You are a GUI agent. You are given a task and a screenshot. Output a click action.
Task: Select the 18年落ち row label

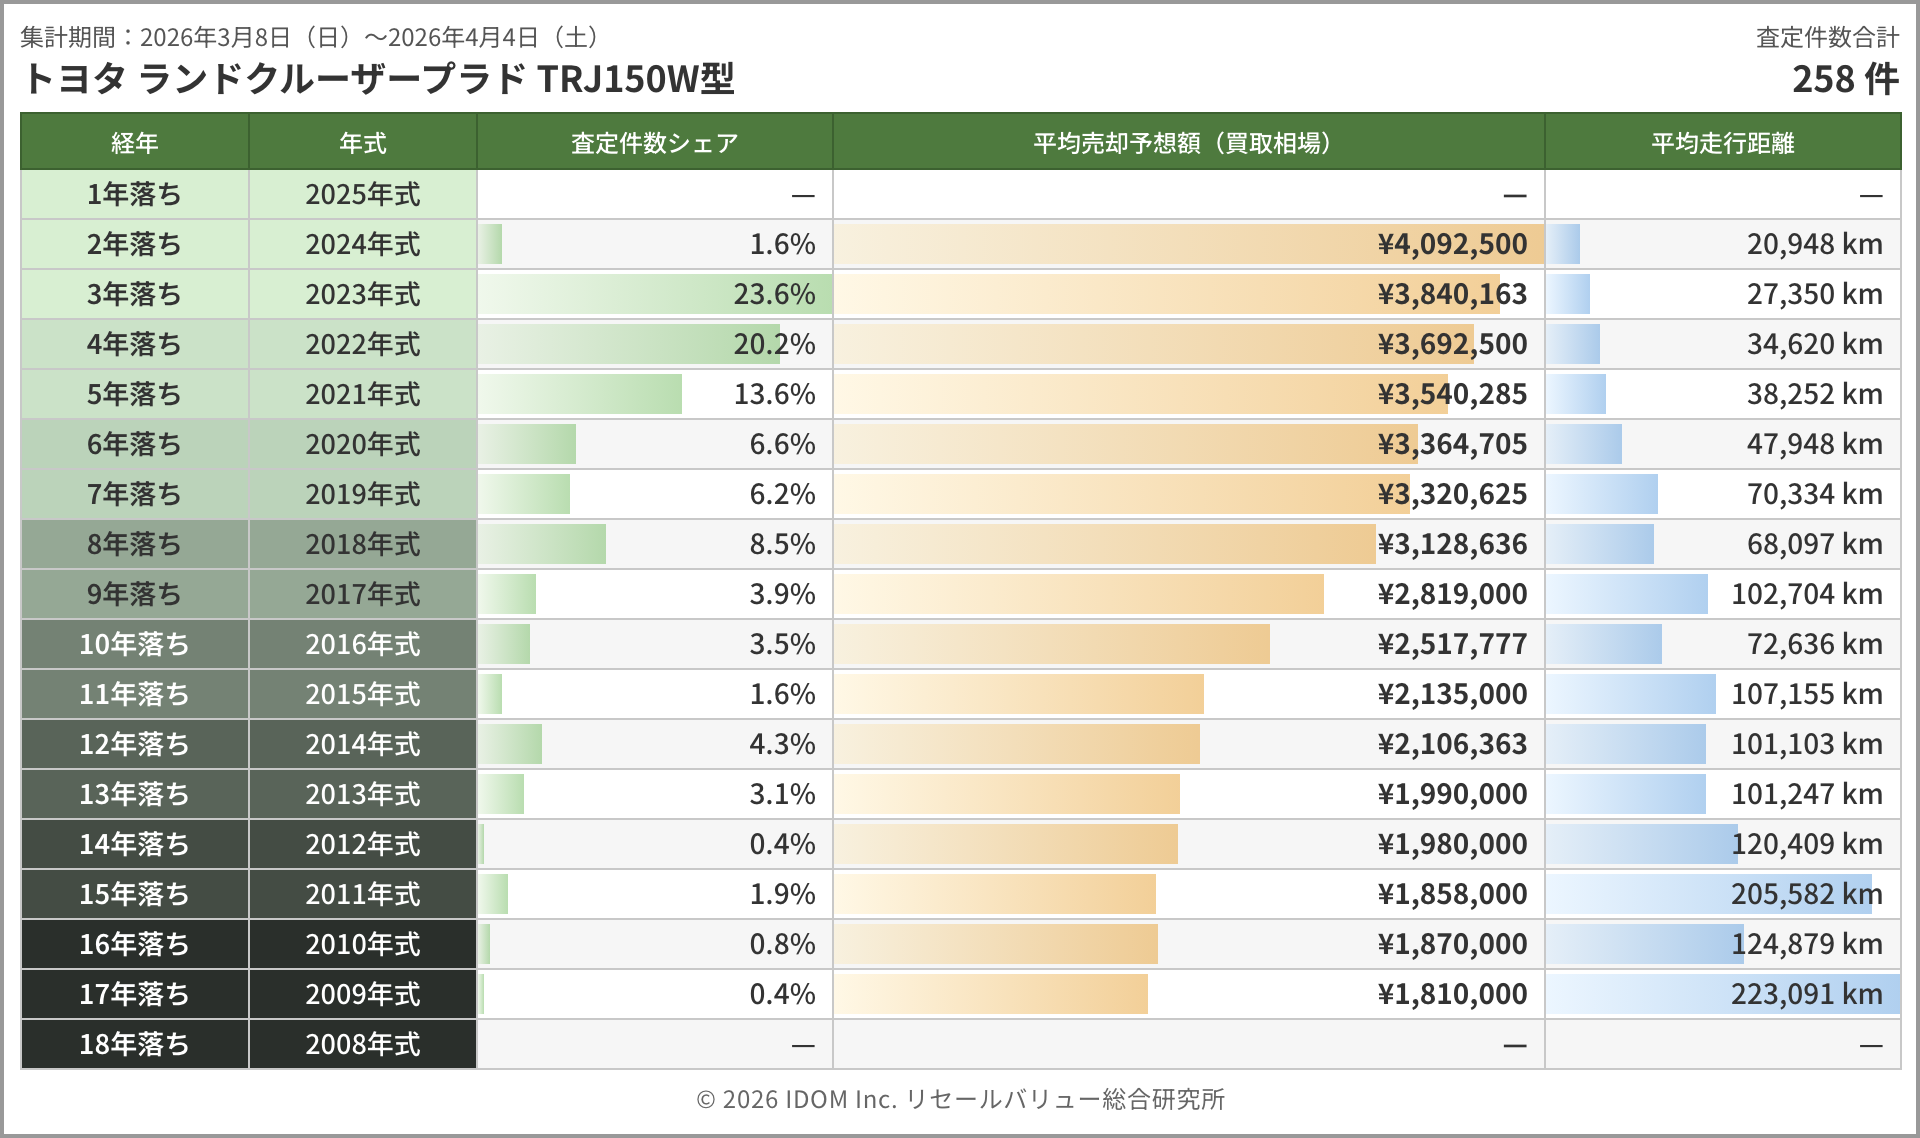134,1044
